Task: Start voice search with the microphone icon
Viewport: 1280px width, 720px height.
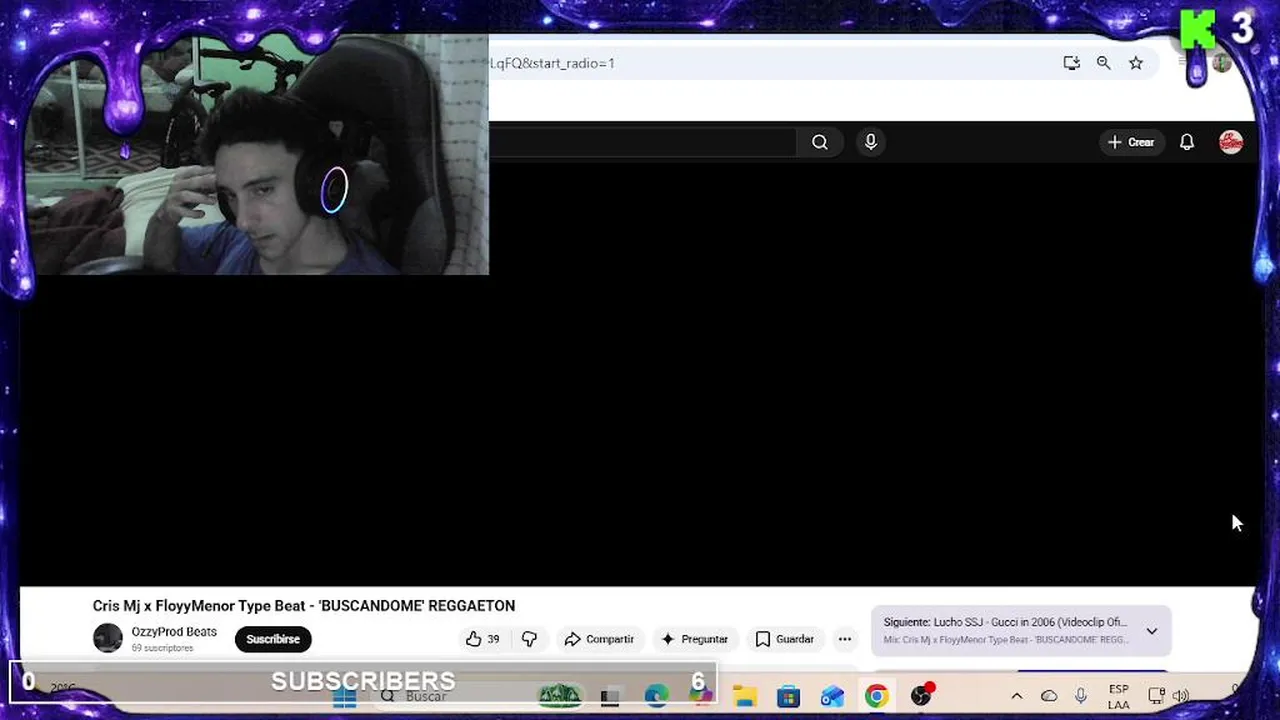Action: pos(871,142)
